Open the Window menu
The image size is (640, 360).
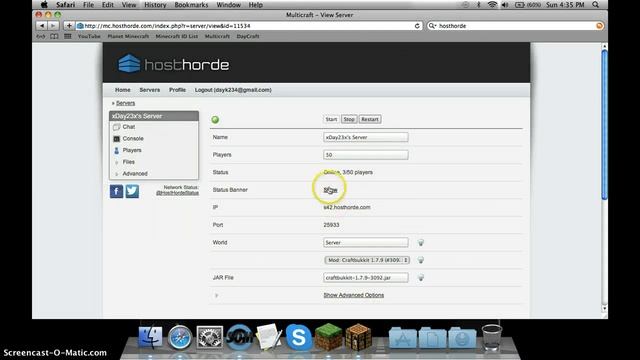(228, 5)
